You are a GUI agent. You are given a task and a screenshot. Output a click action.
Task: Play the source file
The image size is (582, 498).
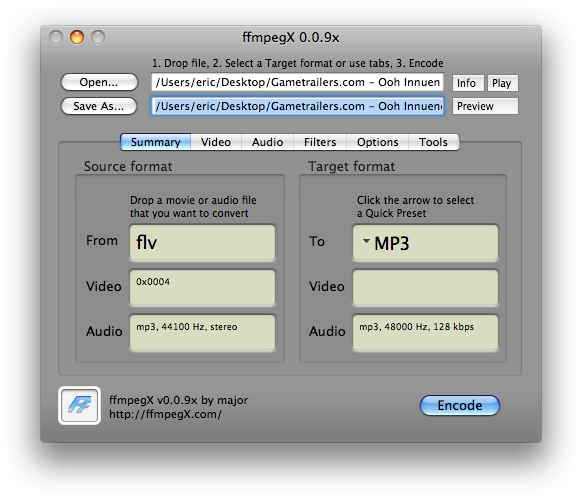503,83
